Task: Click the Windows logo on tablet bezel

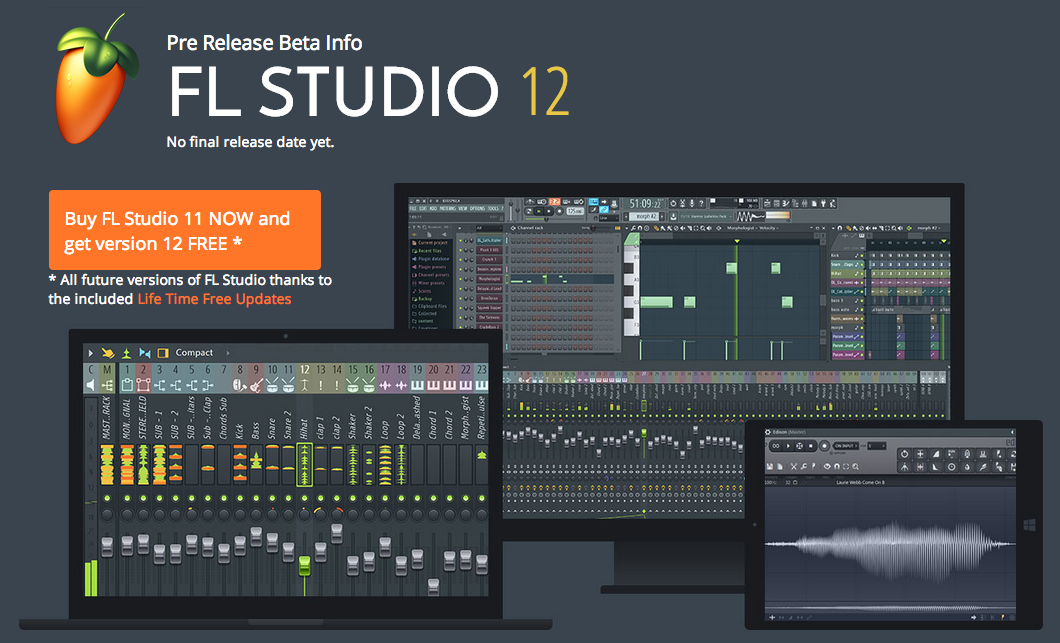Action: pos(1030,525)
